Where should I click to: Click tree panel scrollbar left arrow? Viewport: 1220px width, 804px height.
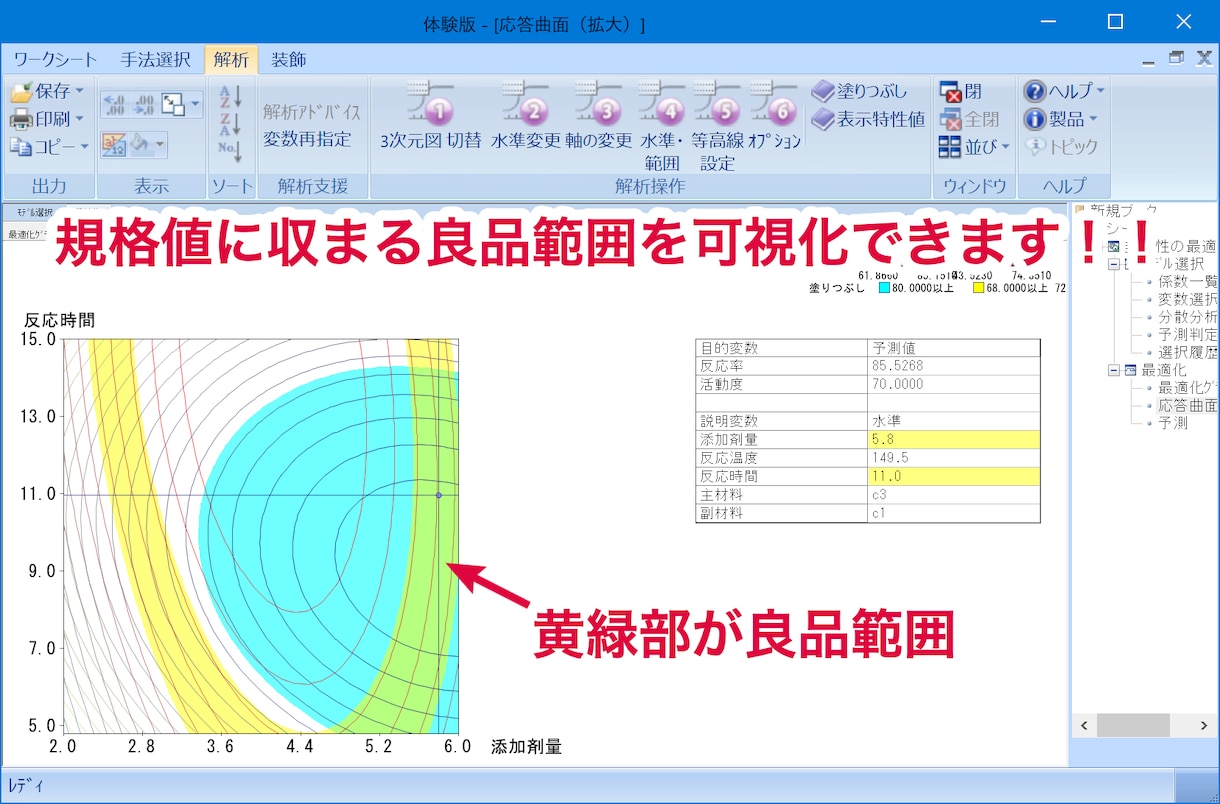[1083, 725]
